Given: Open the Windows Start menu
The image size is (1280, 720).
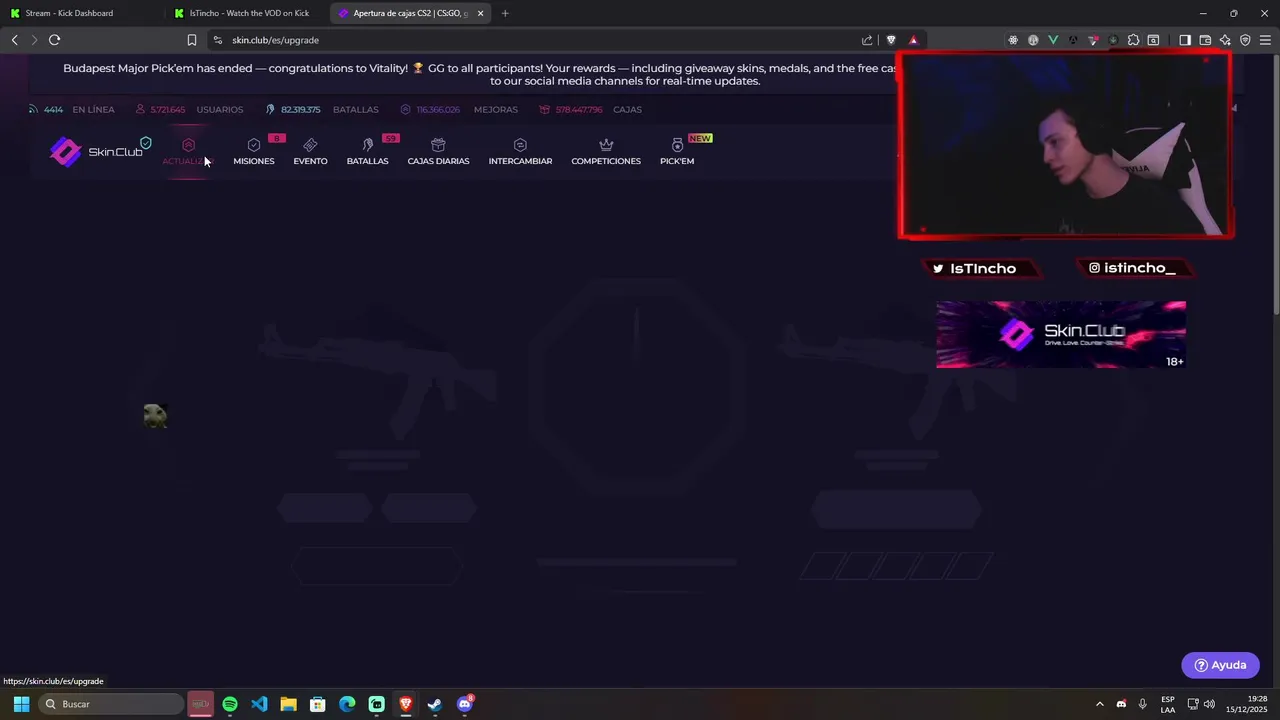Looking at the screenshot, I should coord(21,704).
